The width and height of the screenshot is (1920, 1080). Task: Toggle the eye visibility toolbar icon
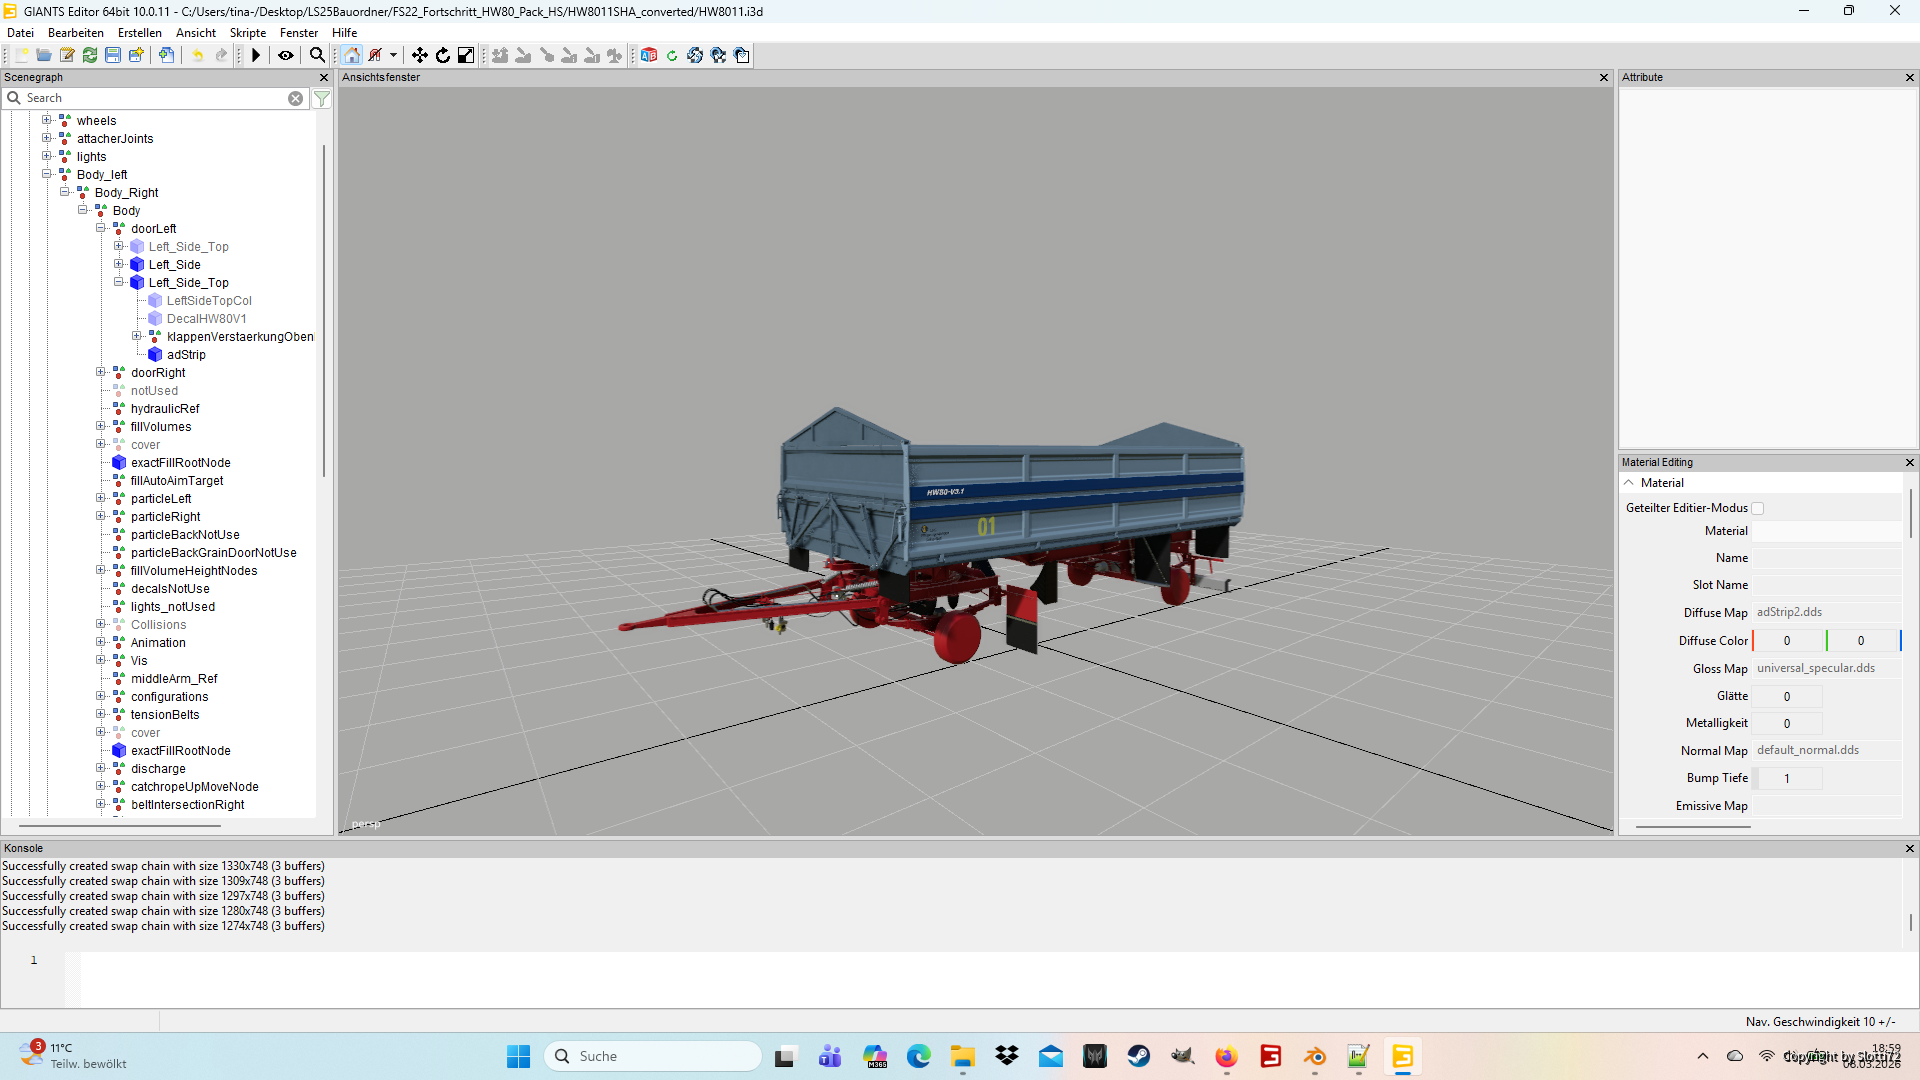[286, 56]
